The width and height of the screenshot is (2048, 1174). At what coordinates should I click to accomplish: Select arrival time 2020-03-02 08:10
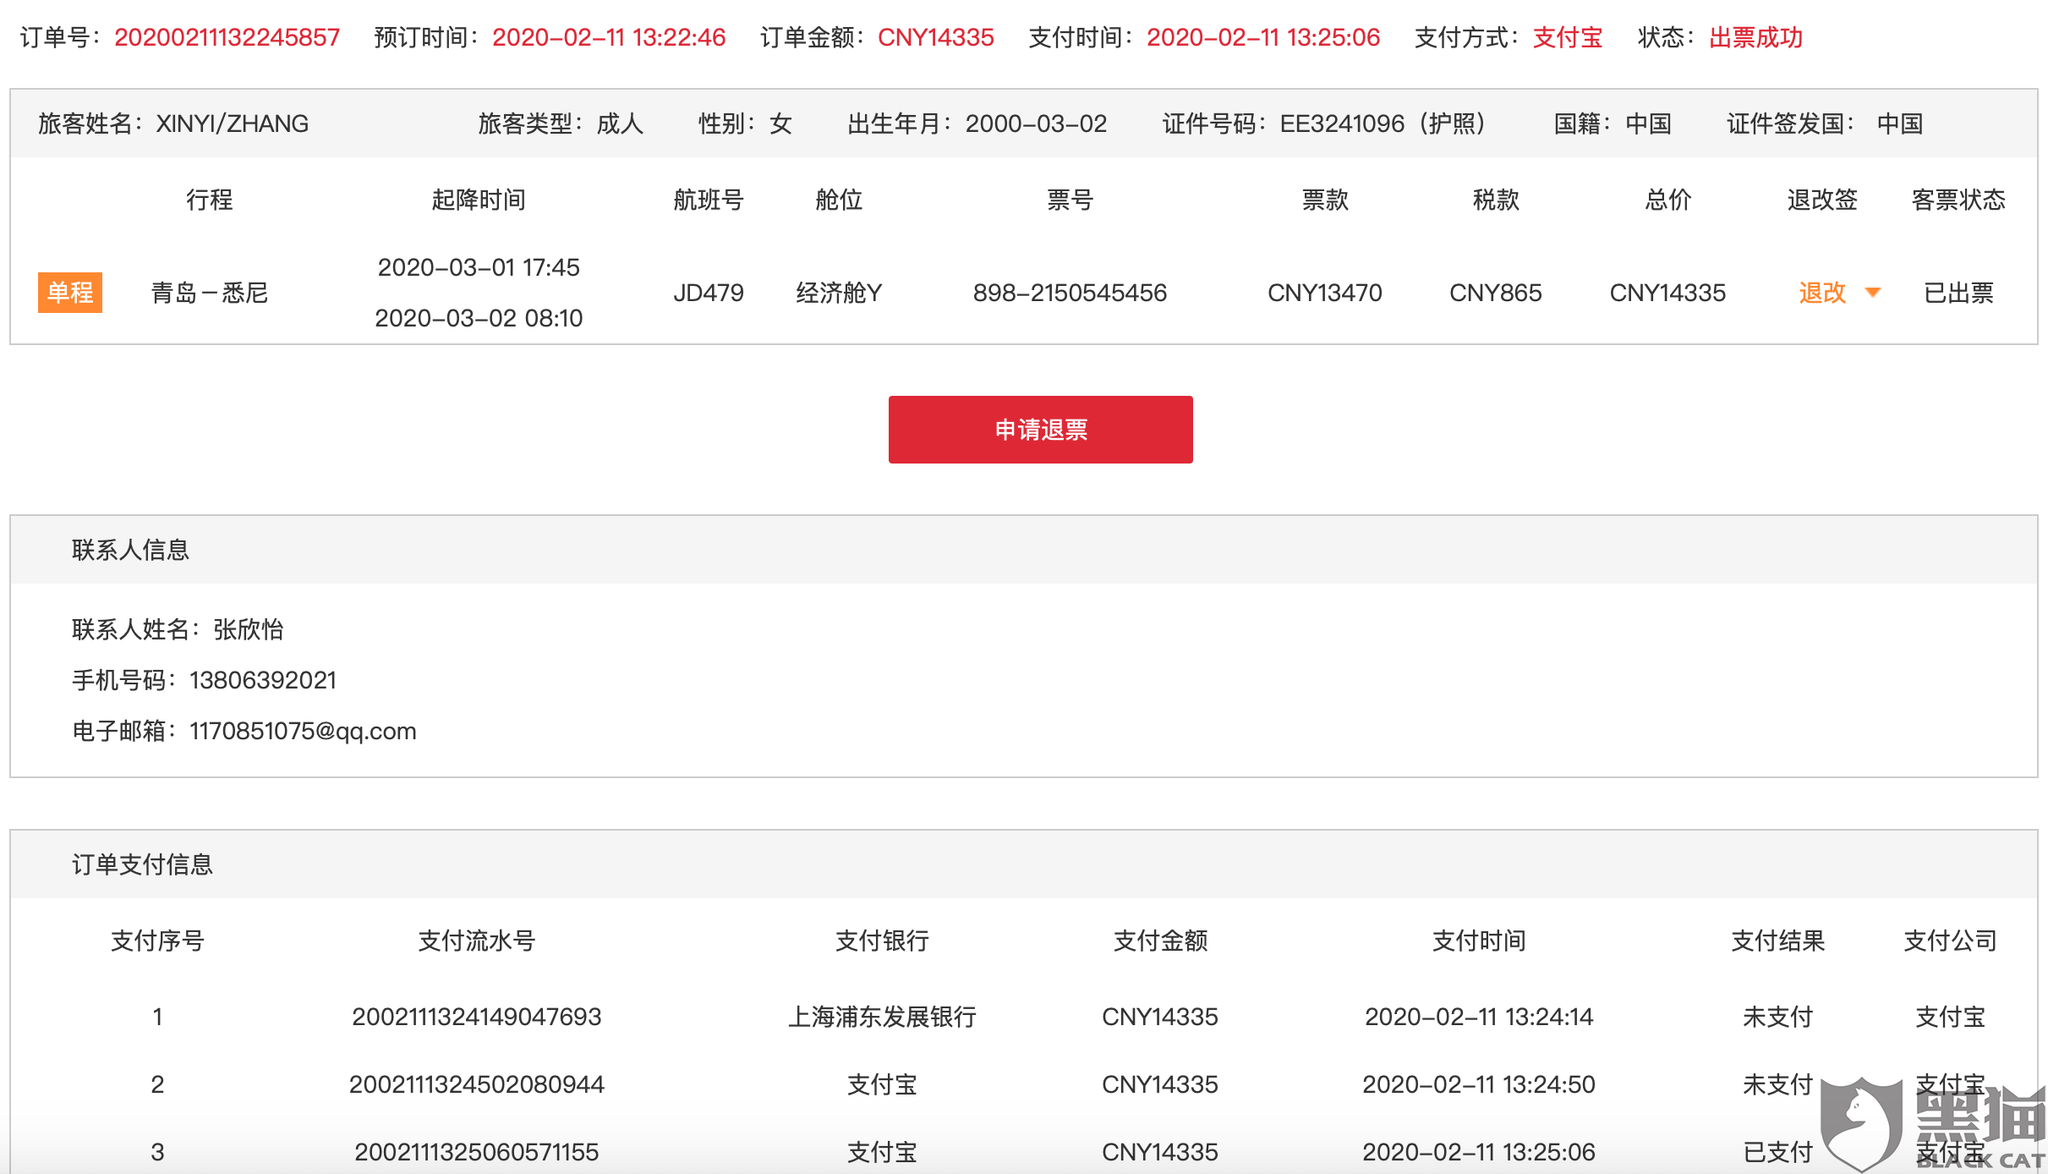coord(479,318)
